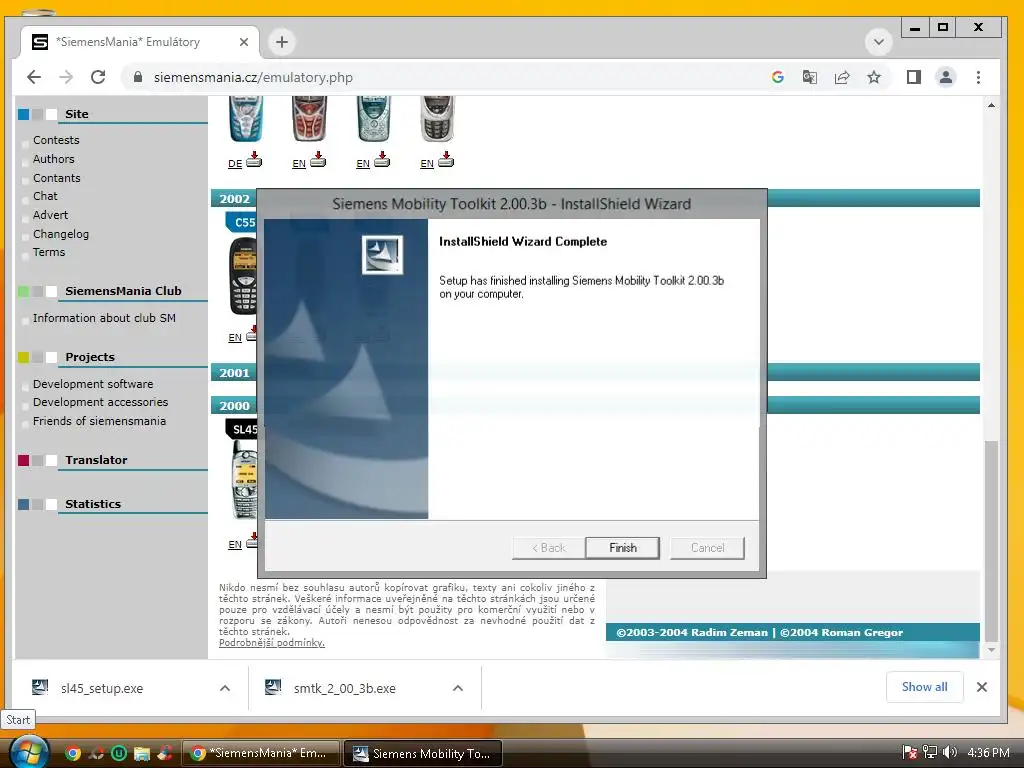Click EN link under SL45 phone
Viewport: 1024px width, 768px height.
235,545
